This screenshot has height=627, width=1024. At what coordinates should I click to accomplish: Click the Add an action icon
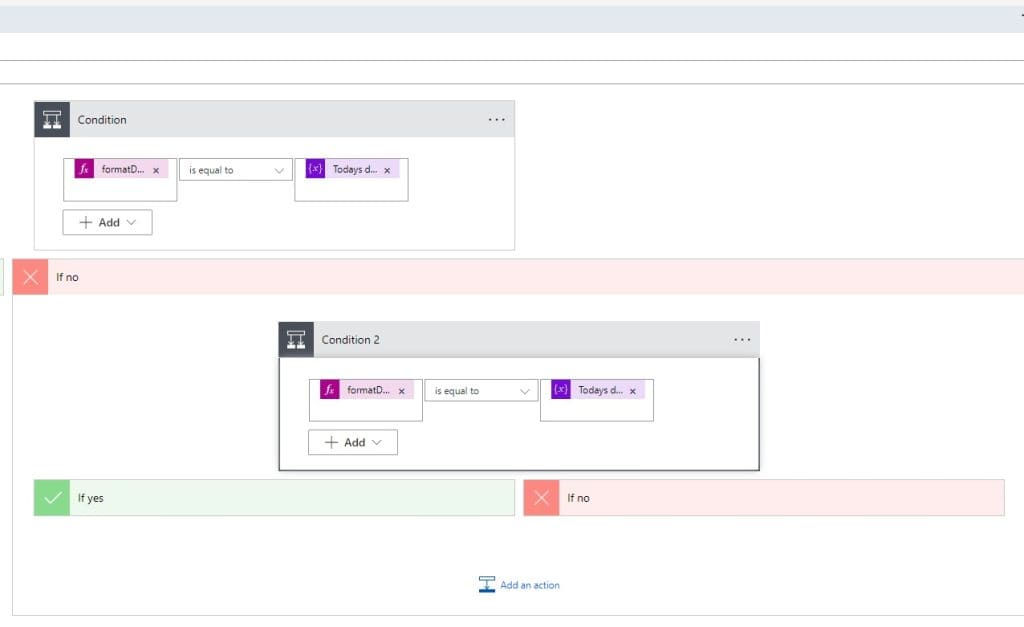coord(487,585)
